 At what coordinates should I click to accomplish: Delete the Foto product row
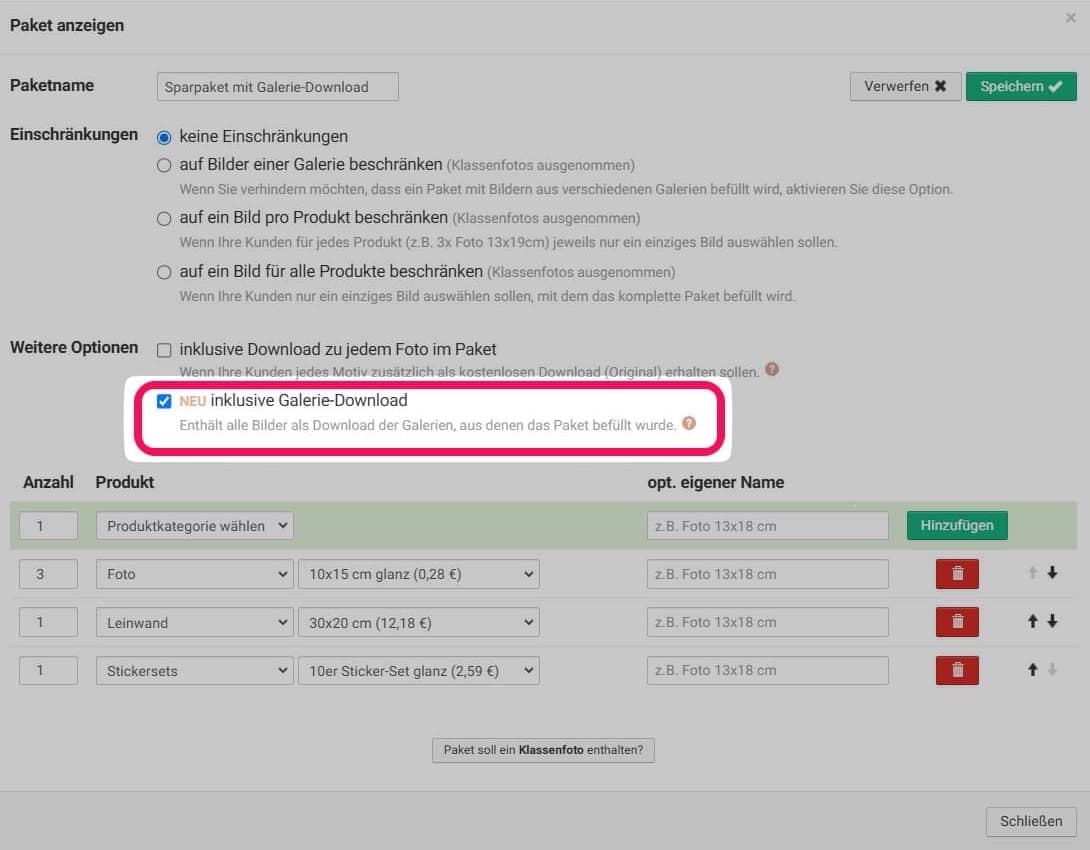957,574
